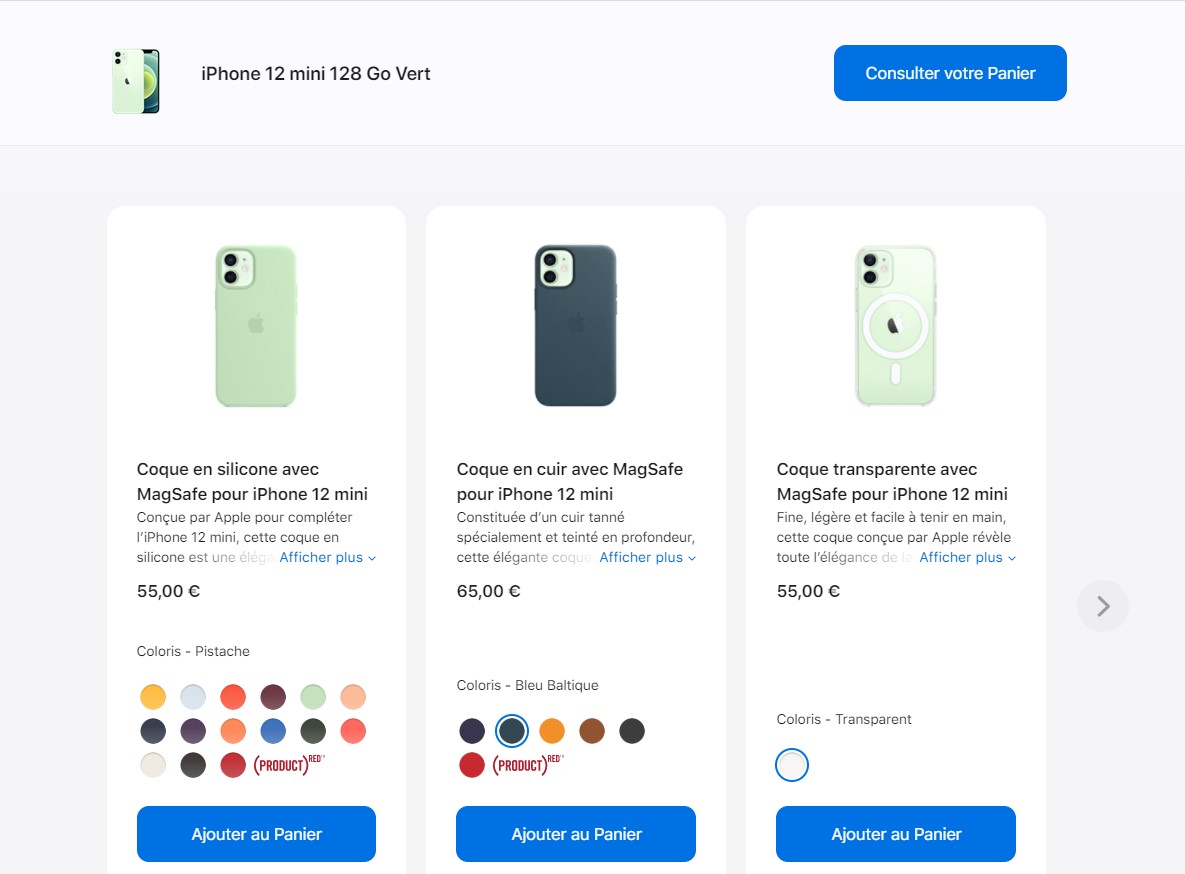Select the Transparent color swatch
Image resolution: width=1185 pixels, height=874 pixels.
(792, 765)
